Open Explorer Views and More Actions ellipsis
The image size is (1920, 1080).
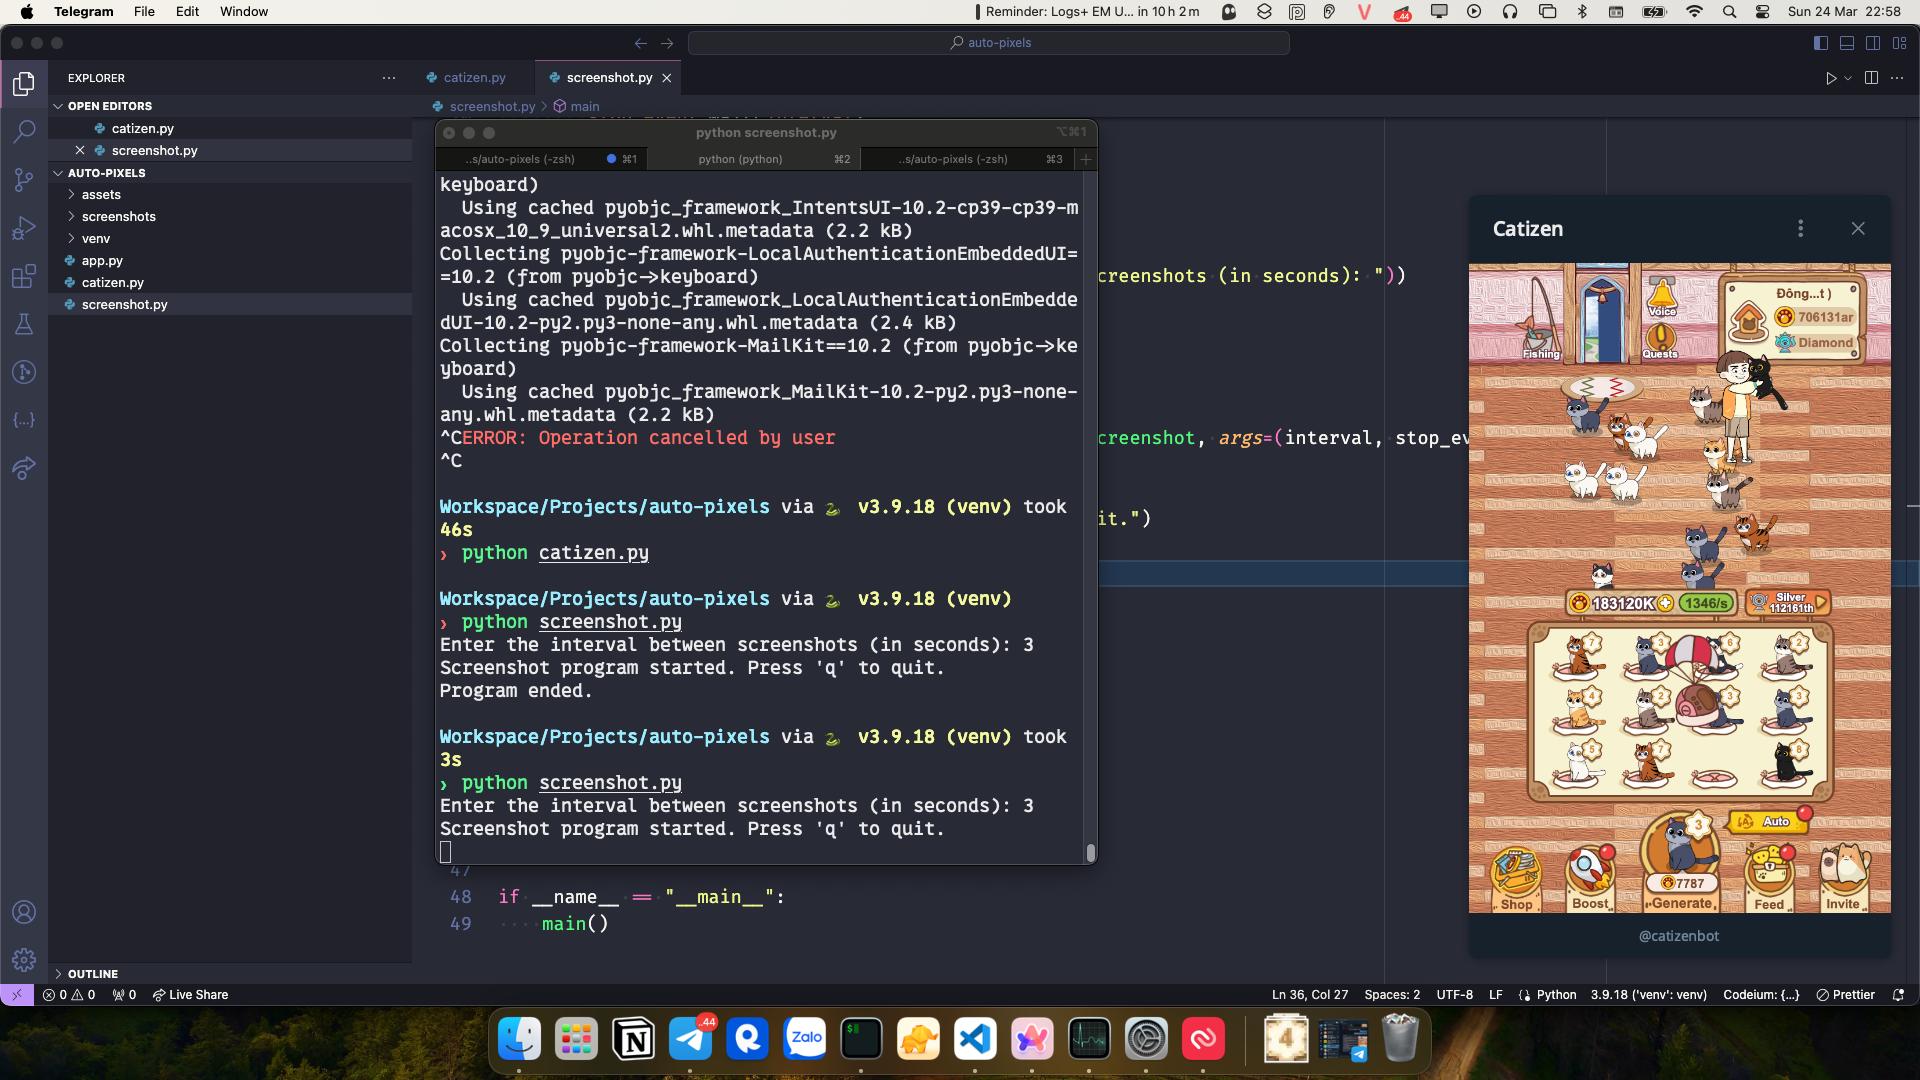click(389, 78)
